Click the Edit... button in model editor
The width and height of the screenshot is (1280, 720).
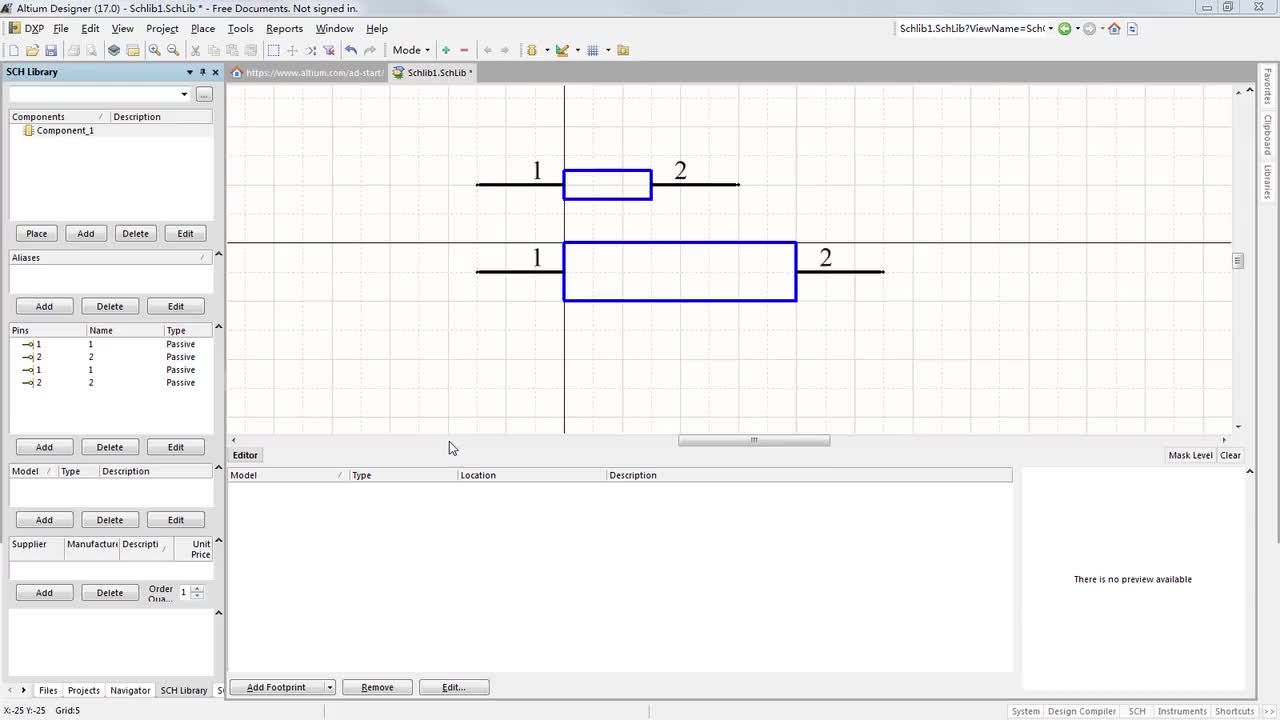(454, 688)
